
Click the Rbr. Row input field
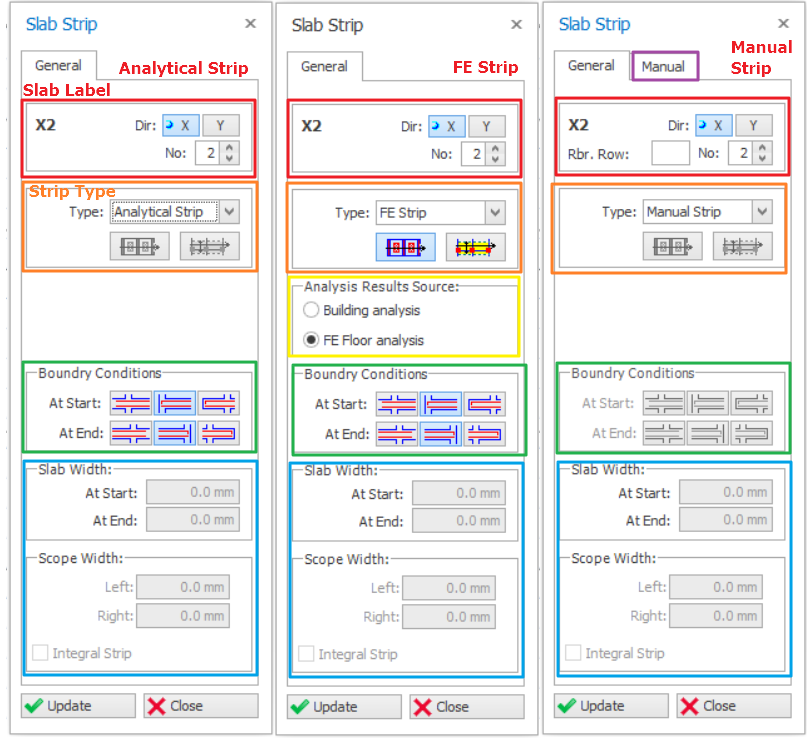tap(670, 153)
